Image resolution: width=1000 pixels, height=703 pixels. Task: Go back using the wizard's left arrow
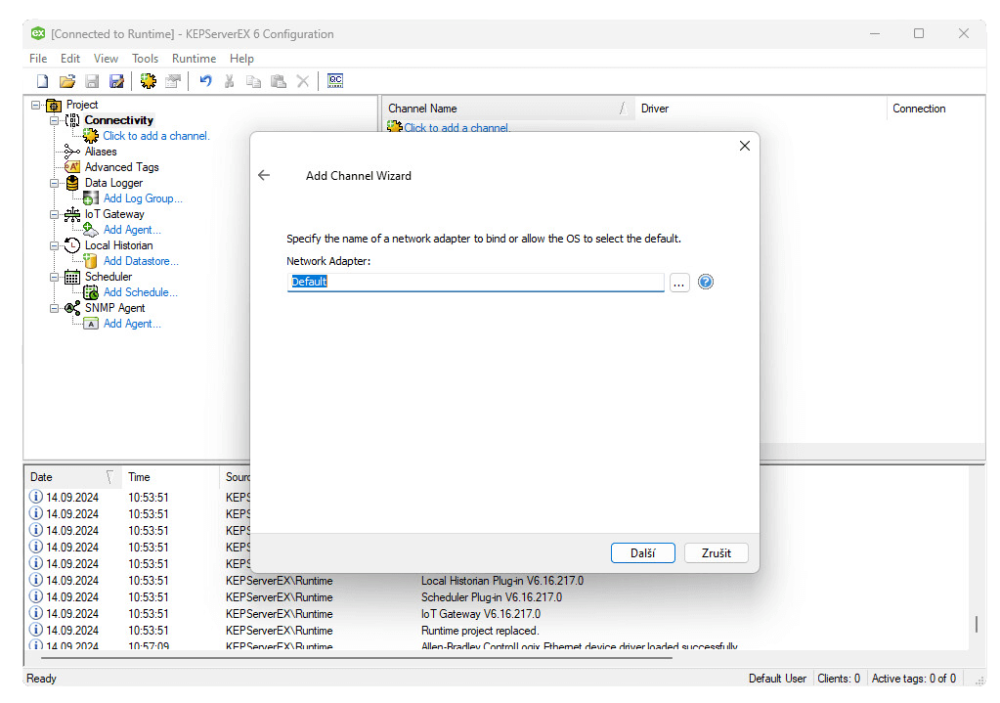click(x=264, y=175)
